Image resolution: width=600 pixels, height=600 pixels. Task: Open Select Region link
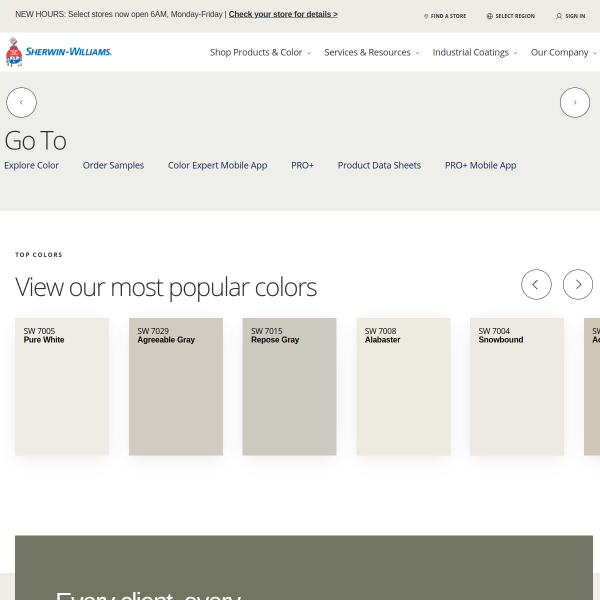515,16
